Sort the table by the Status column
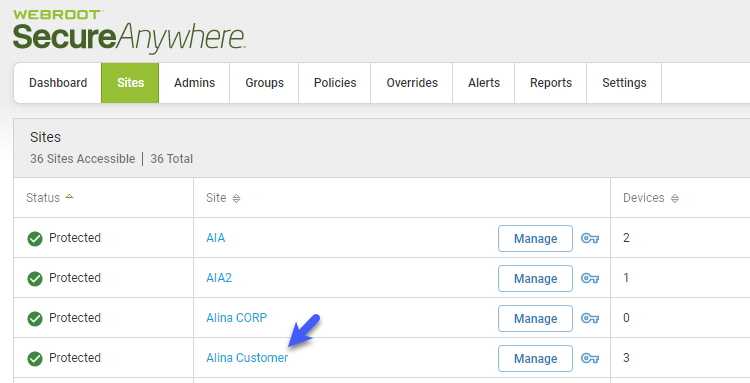 (50, 197)
